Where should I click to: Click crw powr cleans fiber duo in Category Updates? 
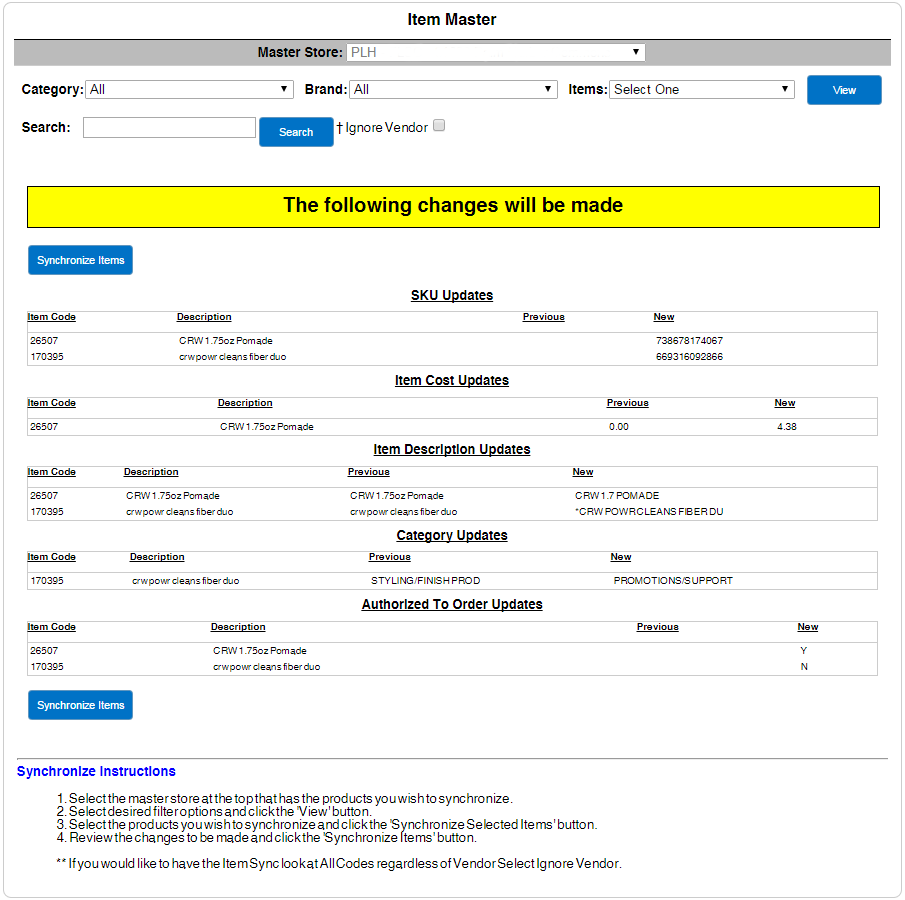(185, 581)
